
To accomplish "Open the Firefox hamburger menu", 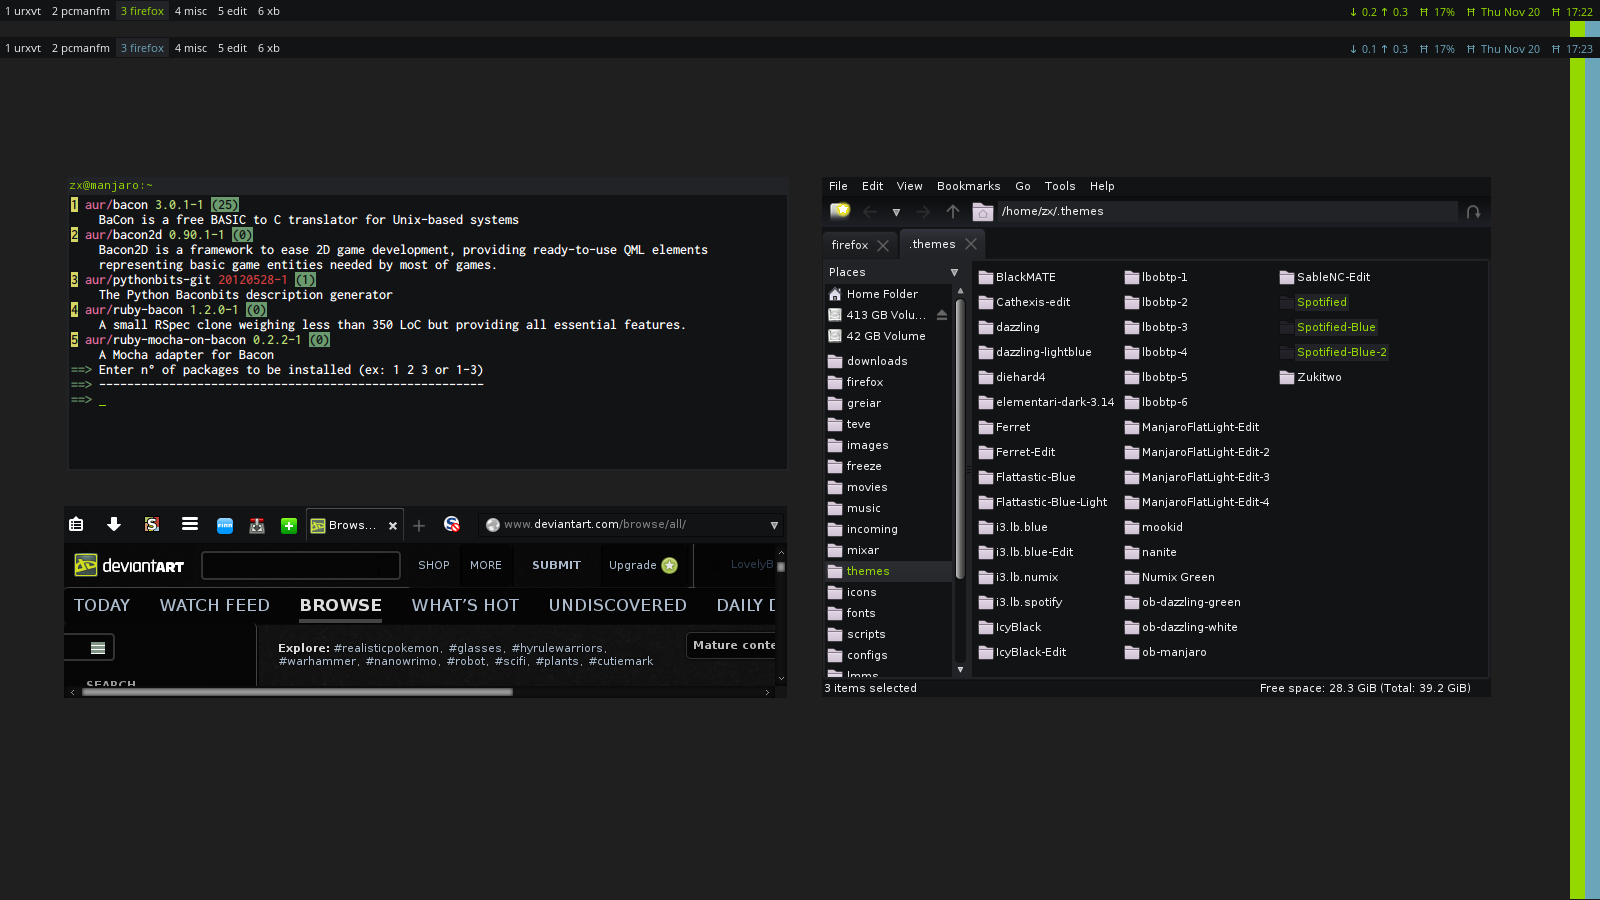I will tap(190, 524).
